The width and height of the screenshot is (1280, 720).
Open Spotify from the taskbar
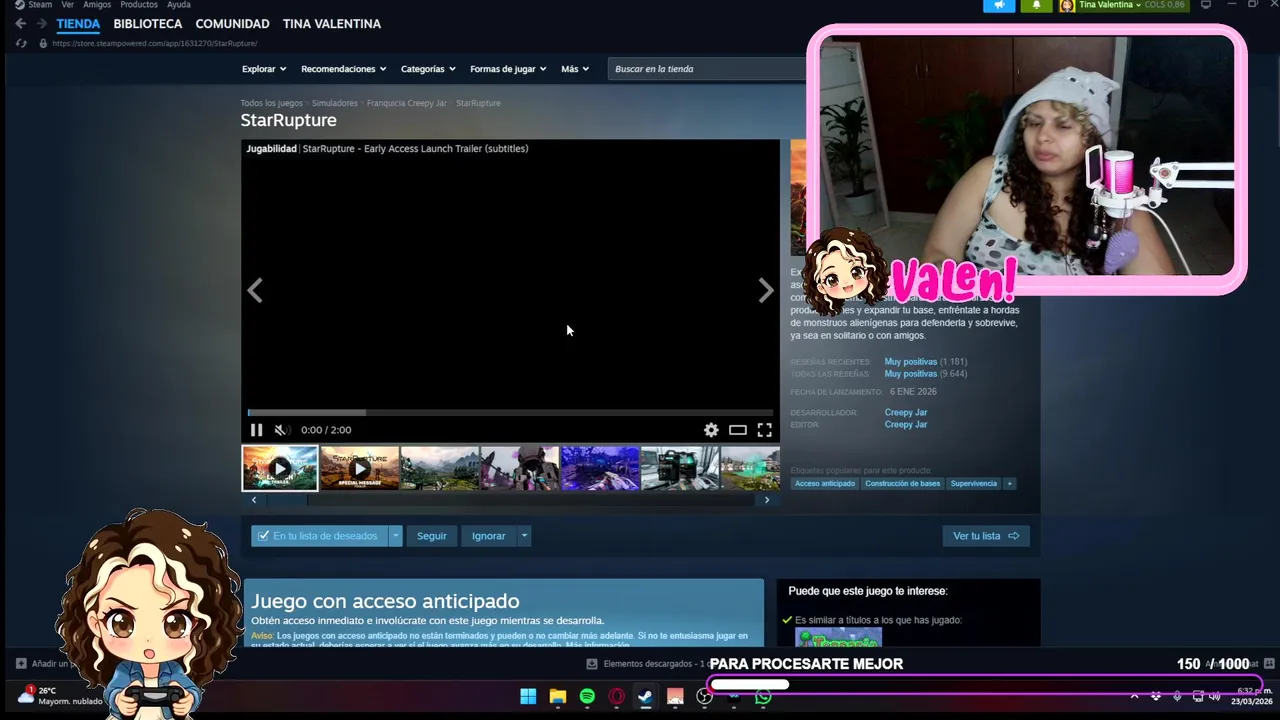587,697
